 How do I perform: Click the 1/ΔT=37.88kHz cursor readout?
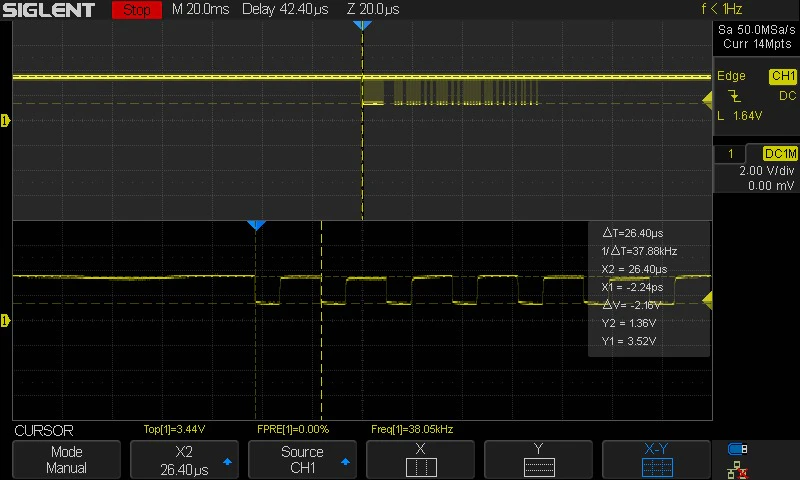639,251
